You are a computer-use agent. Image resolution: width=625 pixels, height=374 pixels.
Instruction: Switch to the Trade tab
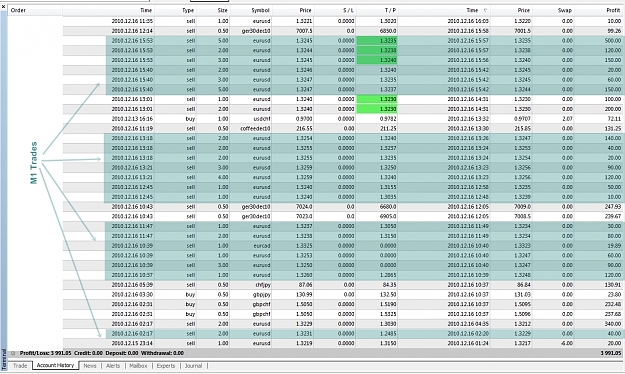[20, 366]
